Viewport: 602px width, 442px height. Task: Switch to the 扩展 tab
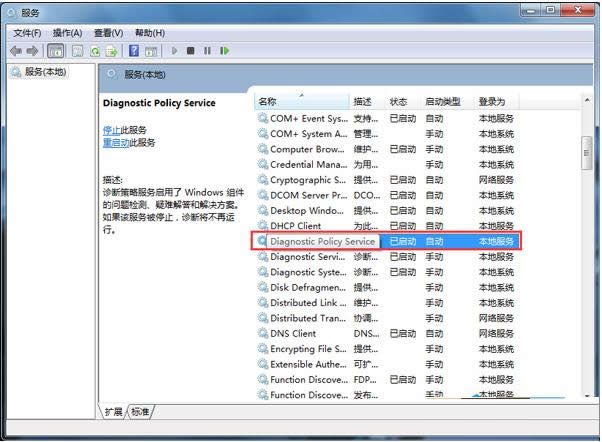point(113,412)
